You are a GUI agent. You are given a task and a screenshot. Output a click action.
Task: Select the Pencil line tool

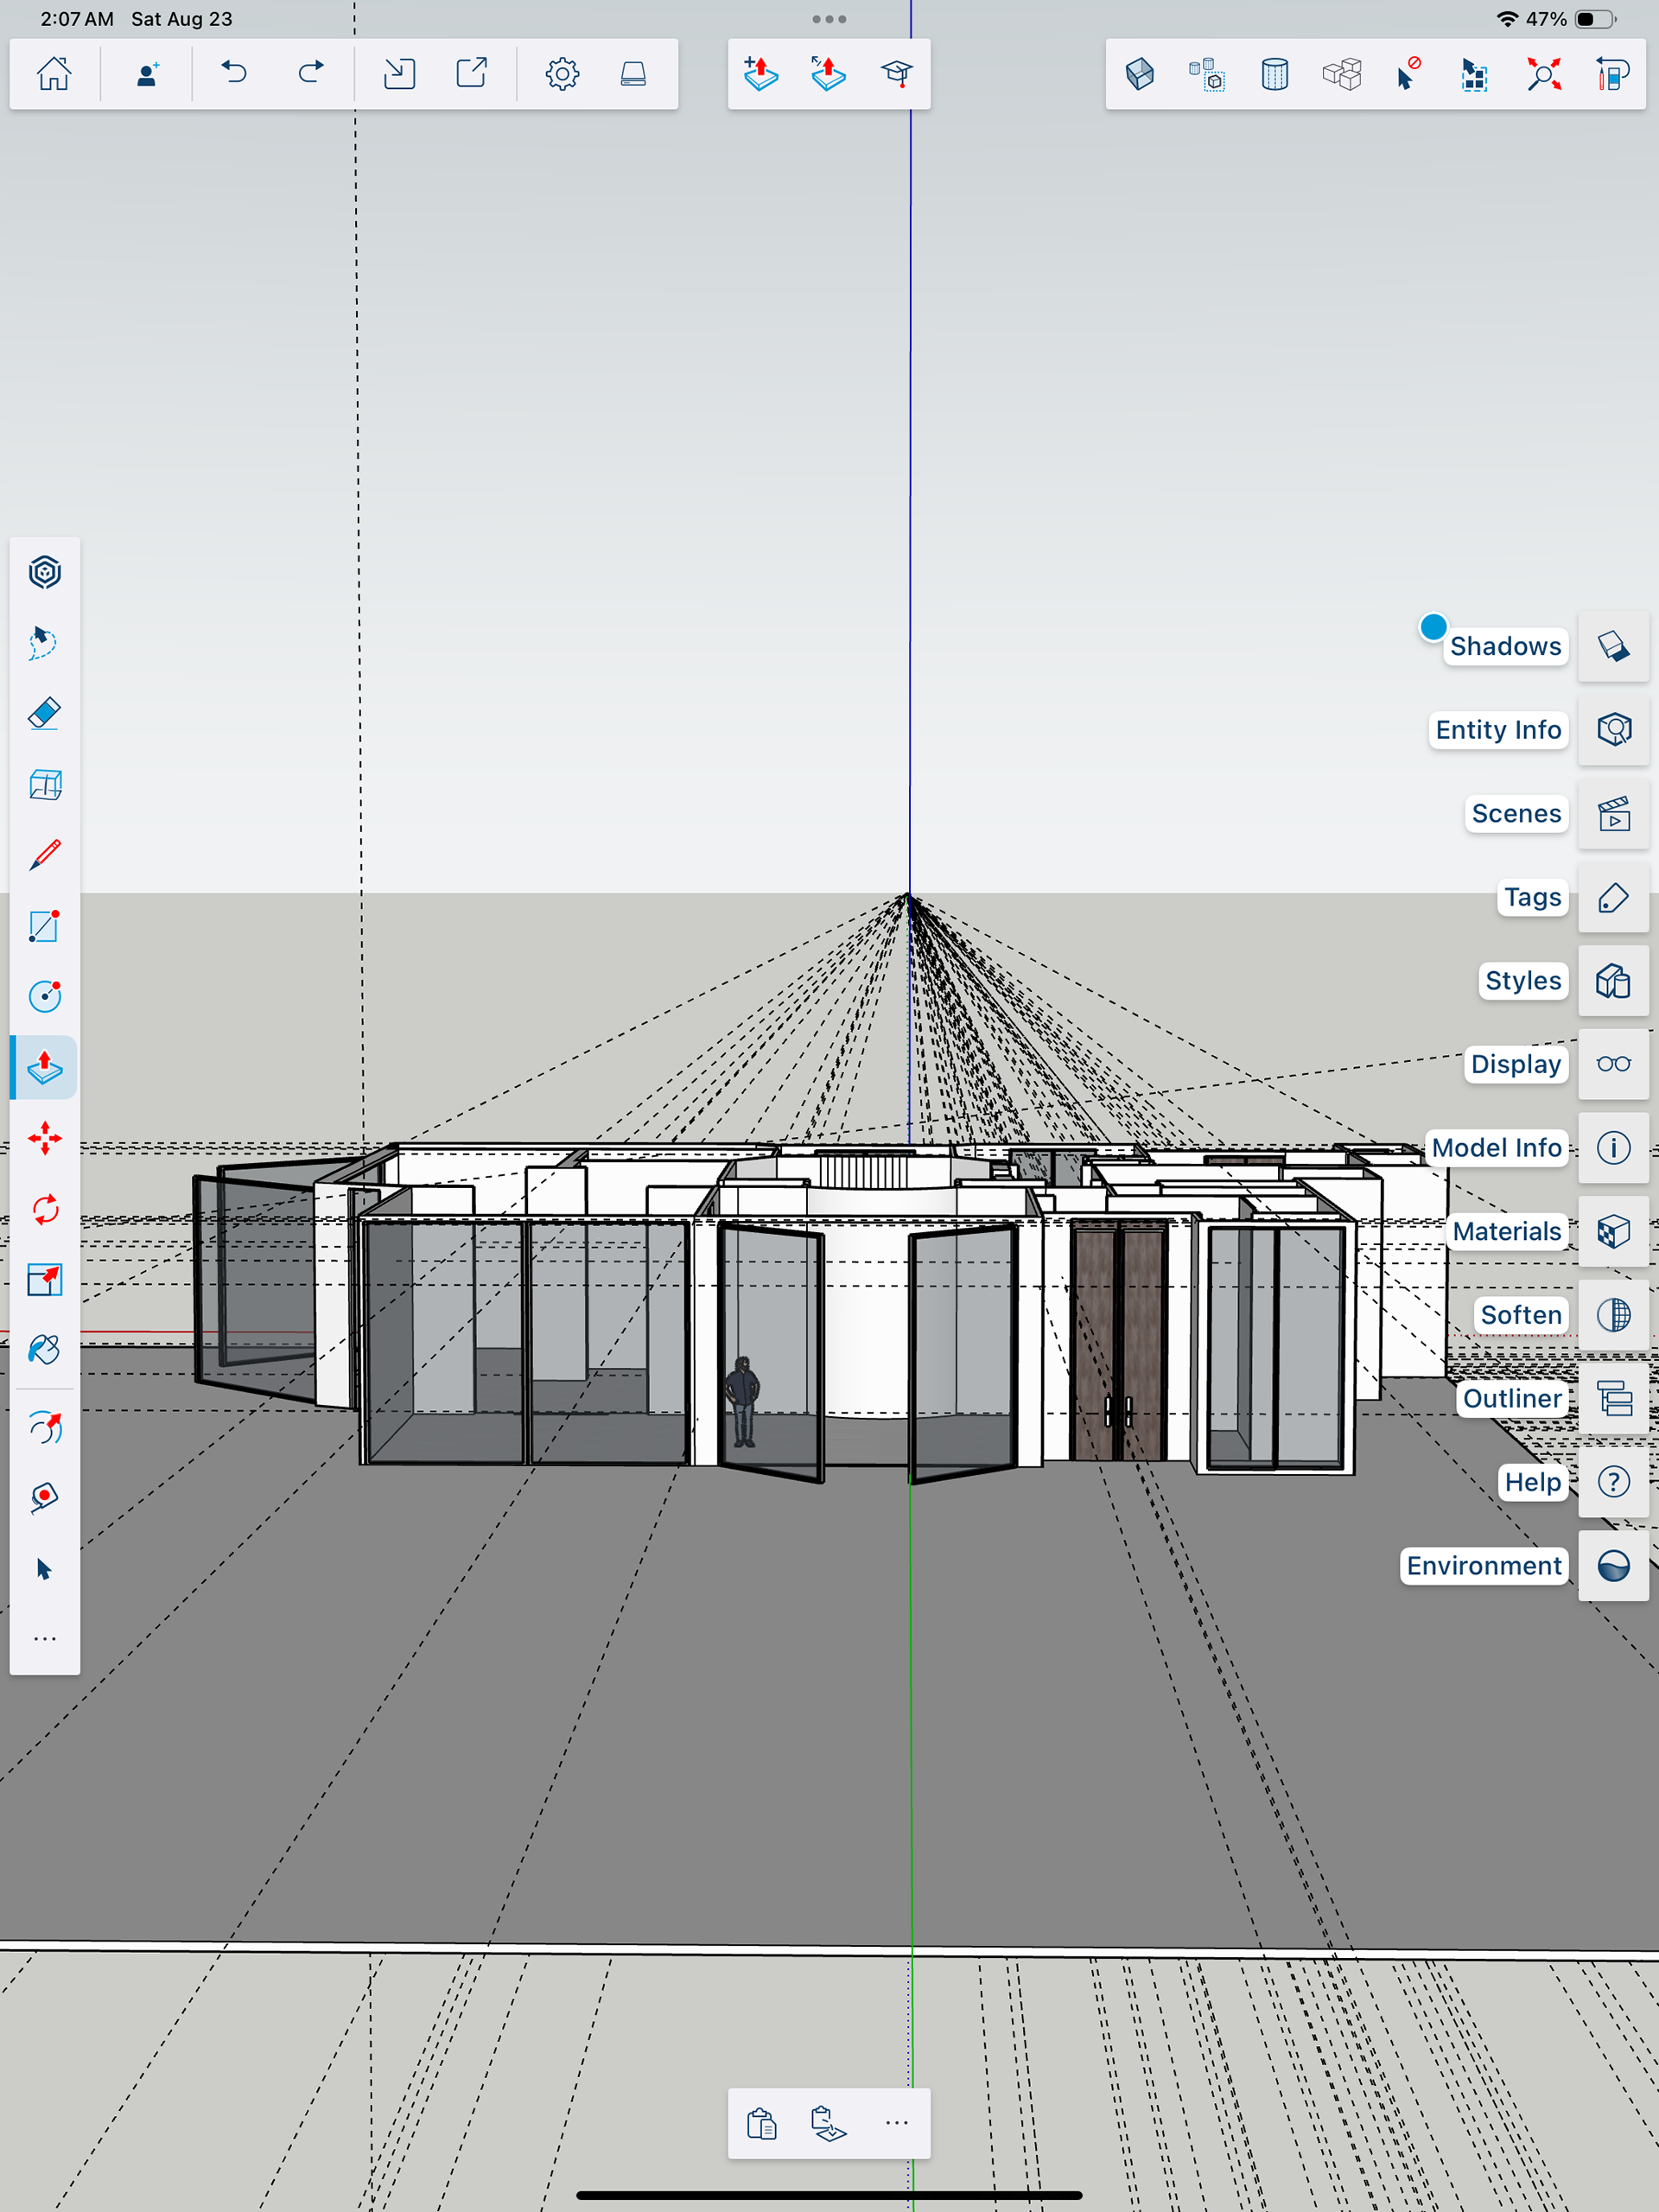coord(45,856)
